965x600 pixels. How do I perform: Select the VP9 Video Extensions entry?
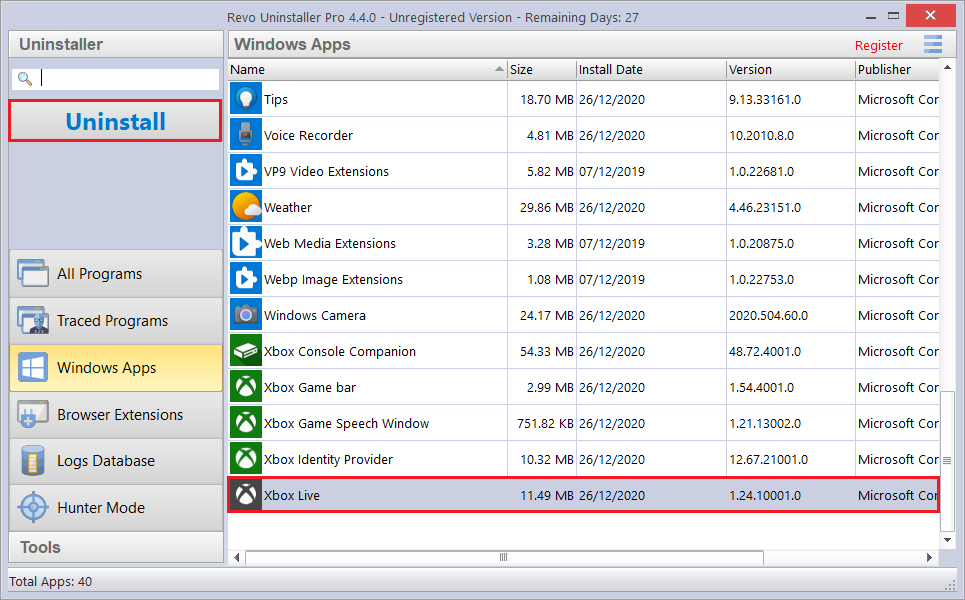click(326, 172)
